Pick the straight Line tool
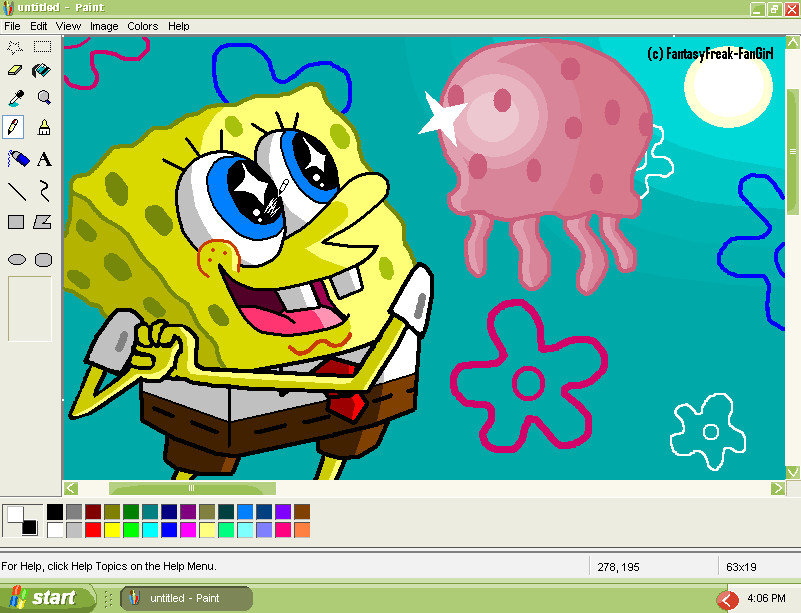 coord(15,190)
